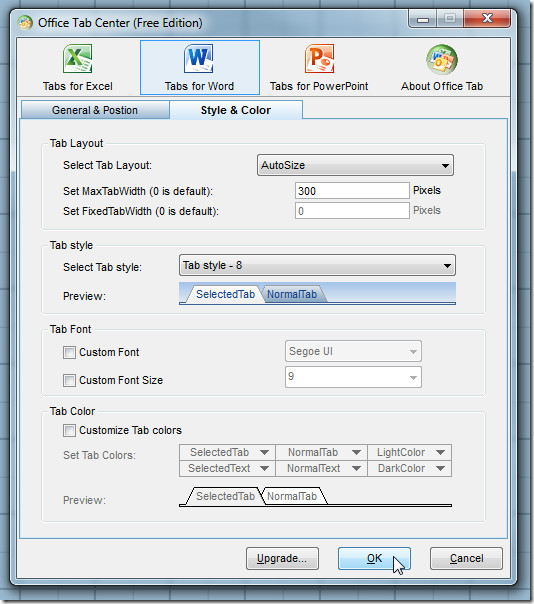This screenshot has height=604, width=534.
Task: Enable the Custom Font Size checkbox
Action: click(x=69, y=380)
